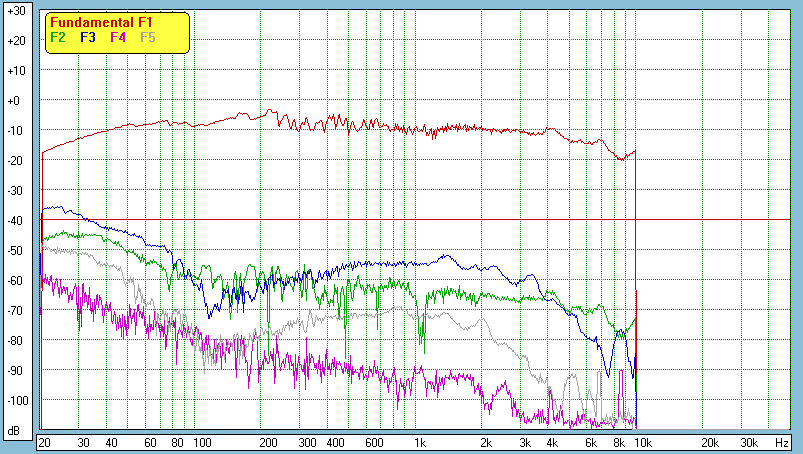Click the 100 frequency axis label
The width and height of the screenshot is (803, 454).
pyautogui.click(x=201, y=441)
